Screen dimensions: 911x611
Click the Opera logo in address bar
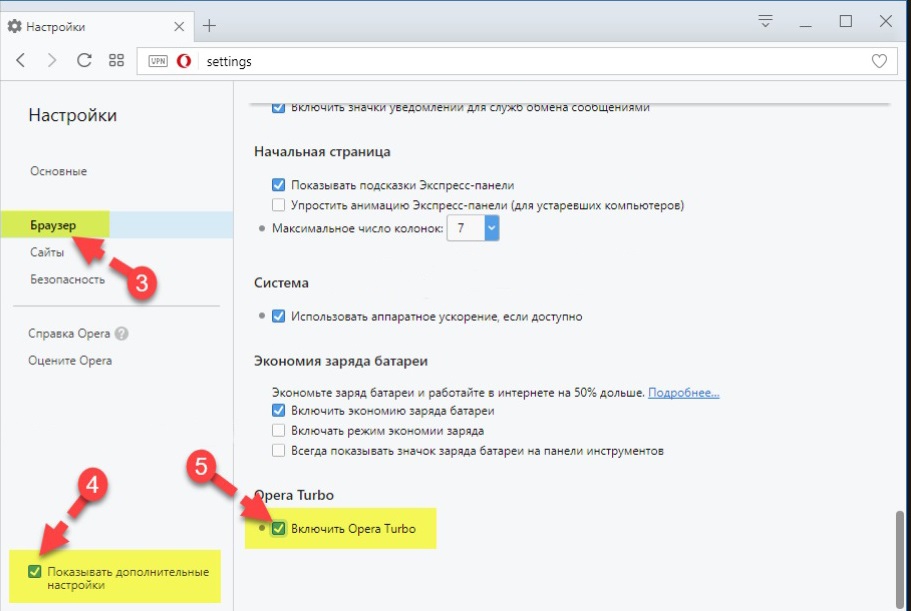184,61
